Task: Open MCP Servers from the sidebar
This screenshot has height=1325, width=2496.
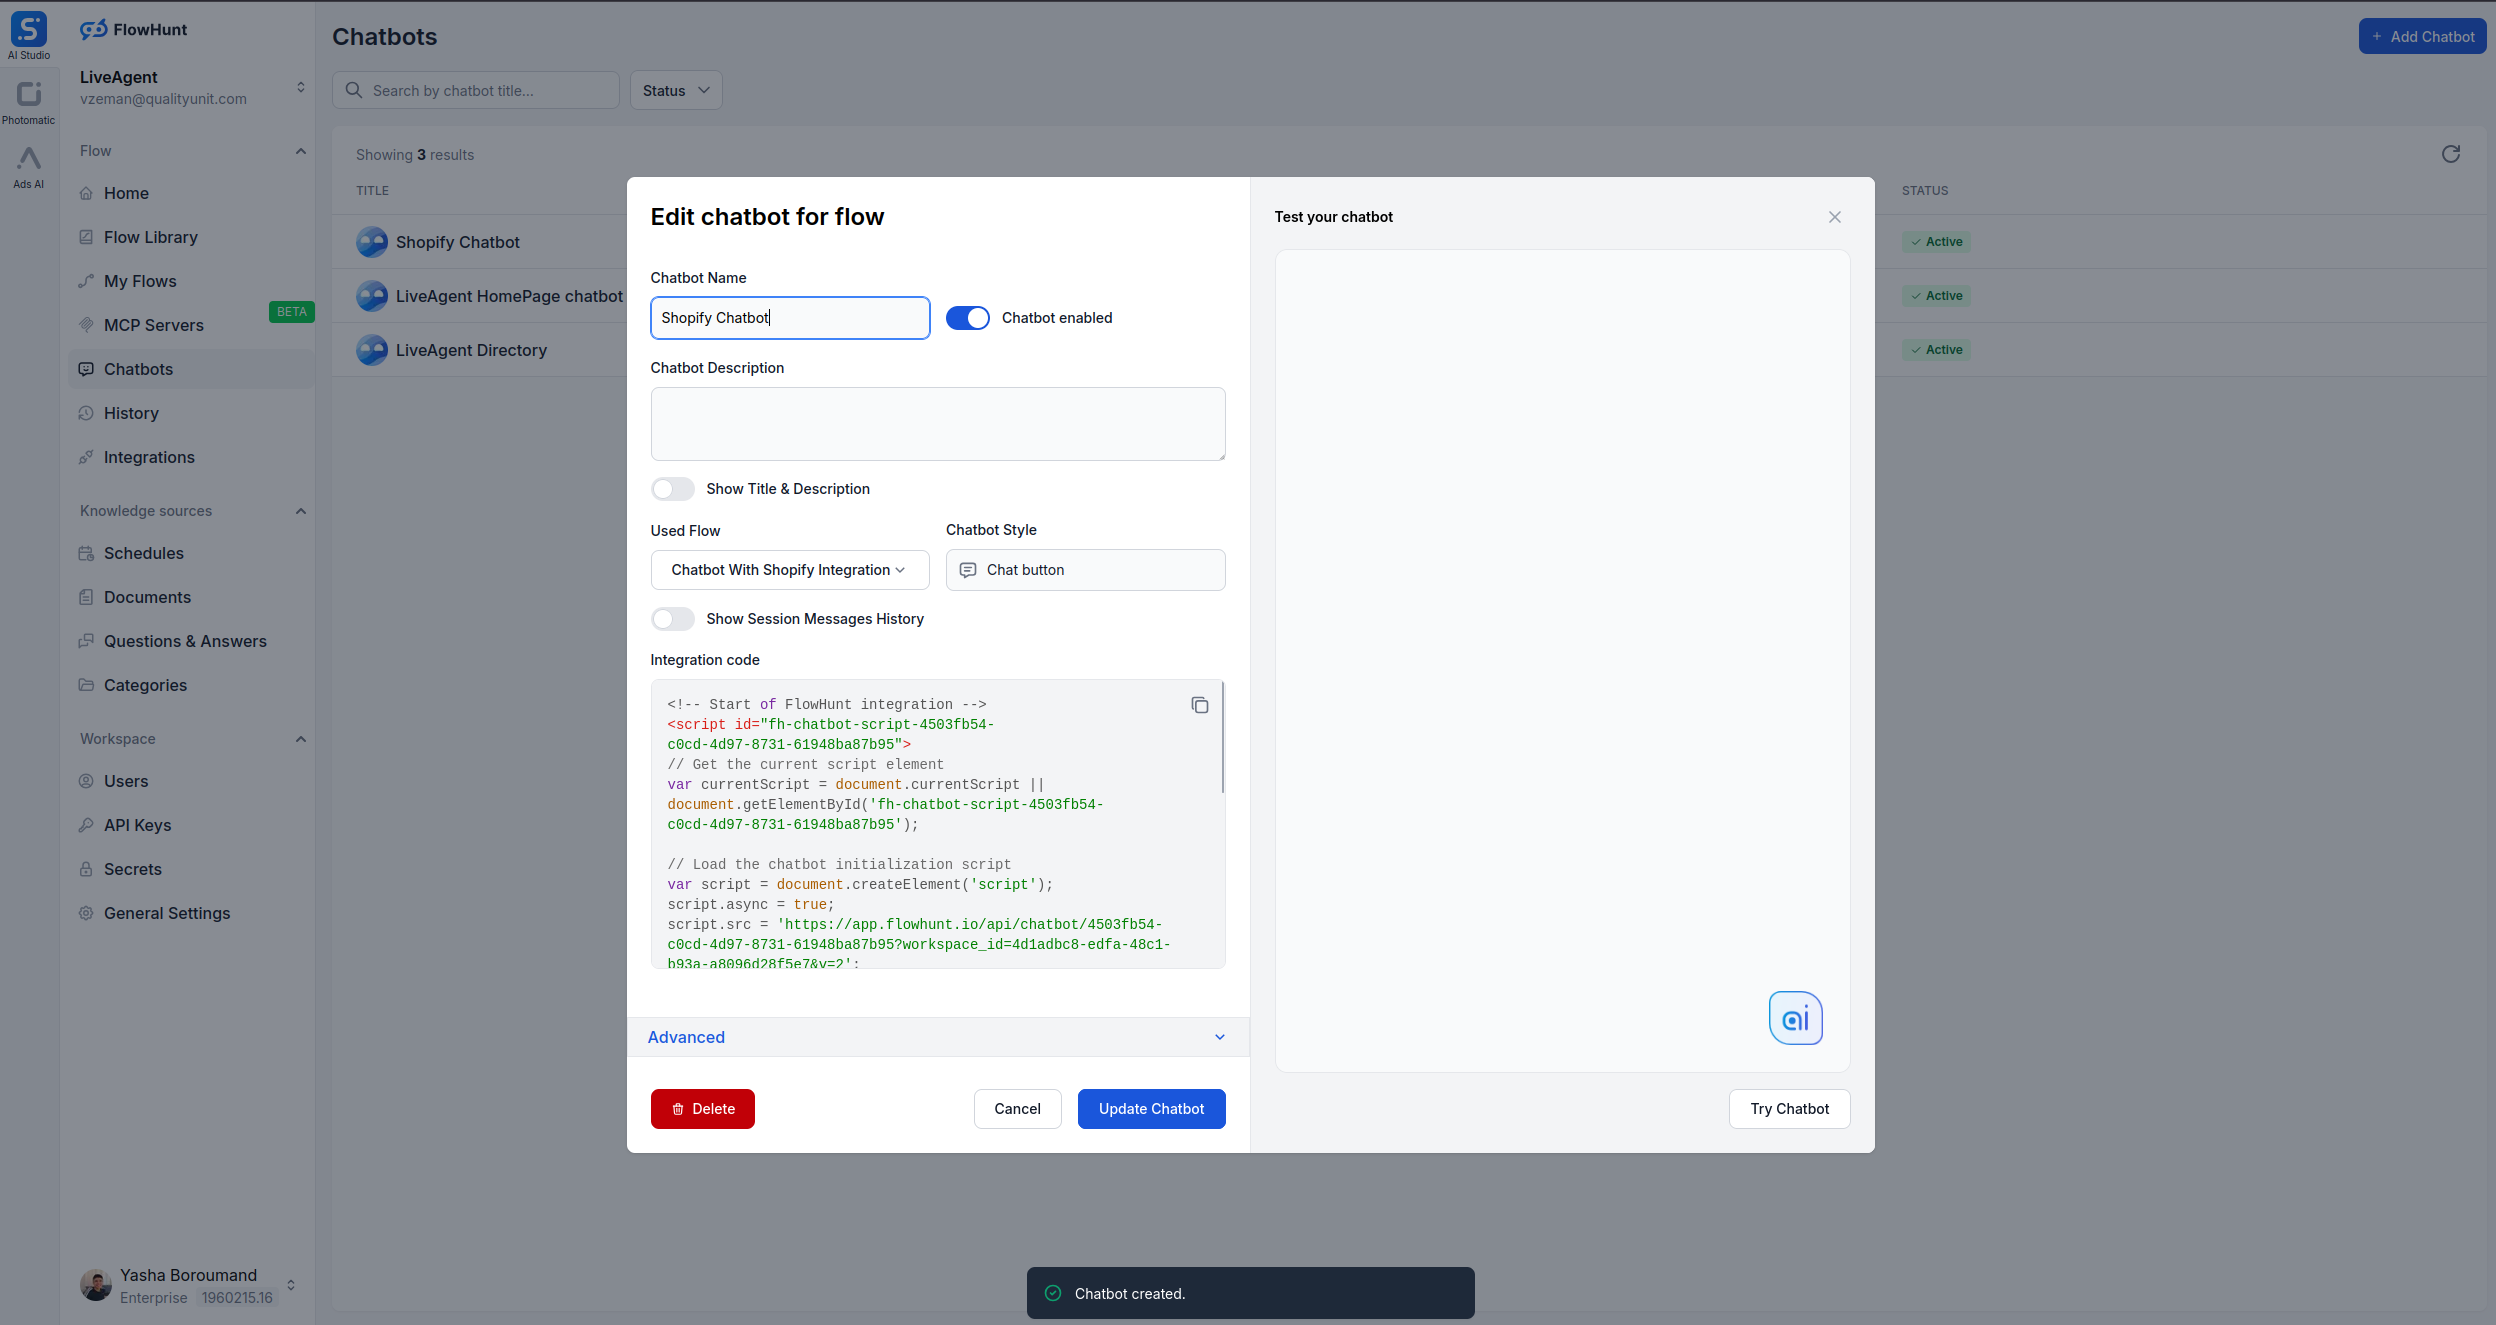Action: [x=155, y=325]
